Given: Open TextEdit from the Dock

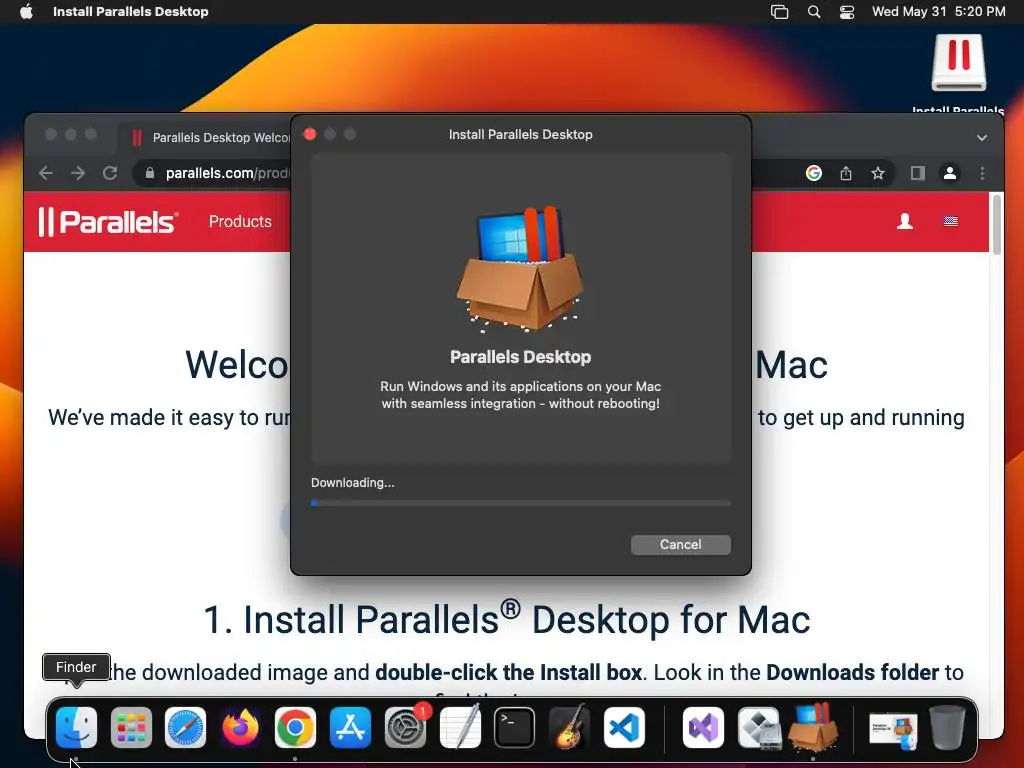Looking at the screenshot, I should tap(460, 728).
